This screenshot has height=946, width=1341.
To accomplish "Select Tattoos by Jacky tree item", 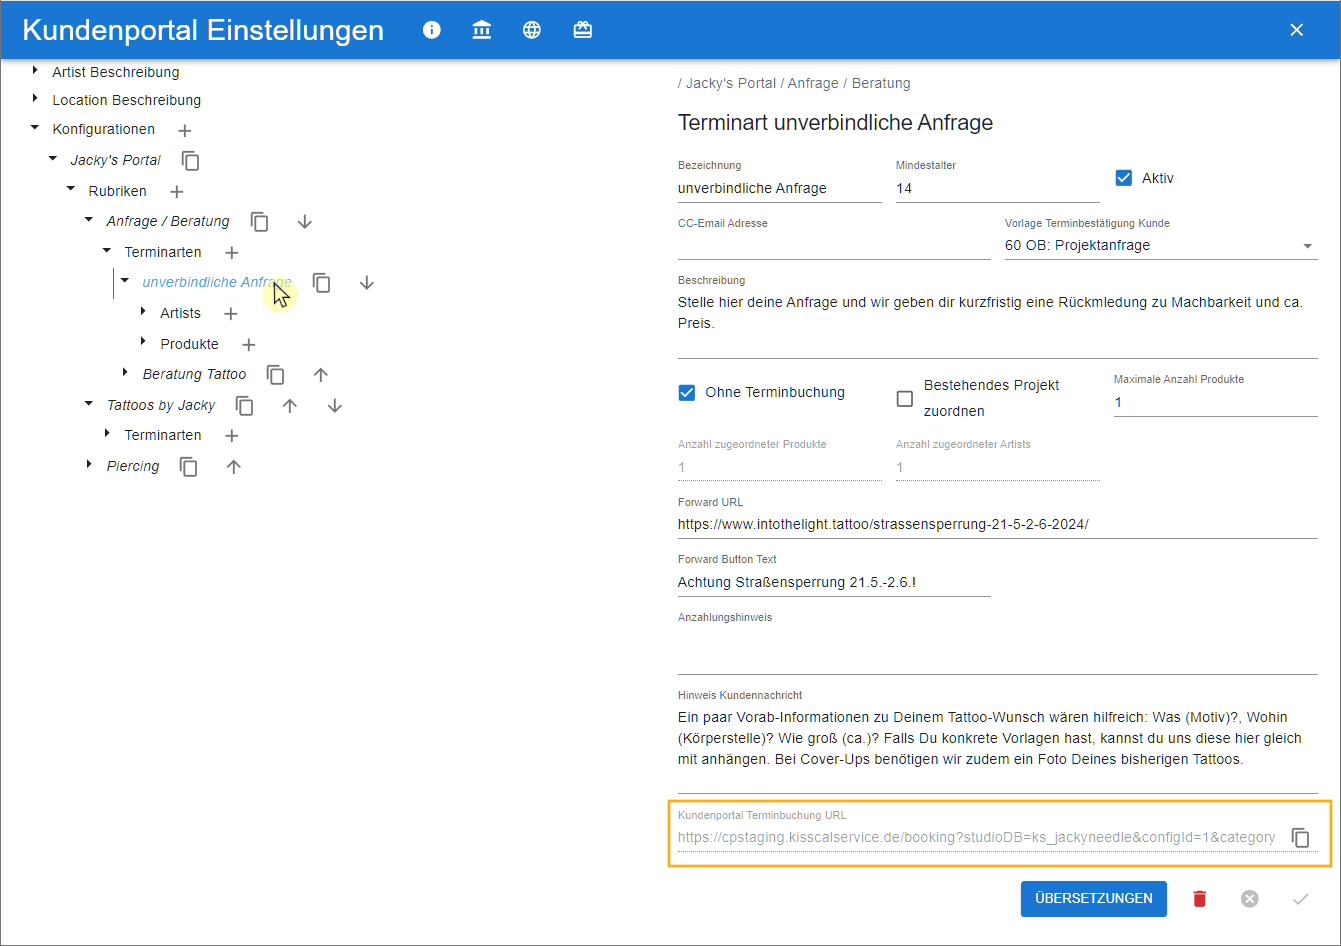I will tap(161, 406).
